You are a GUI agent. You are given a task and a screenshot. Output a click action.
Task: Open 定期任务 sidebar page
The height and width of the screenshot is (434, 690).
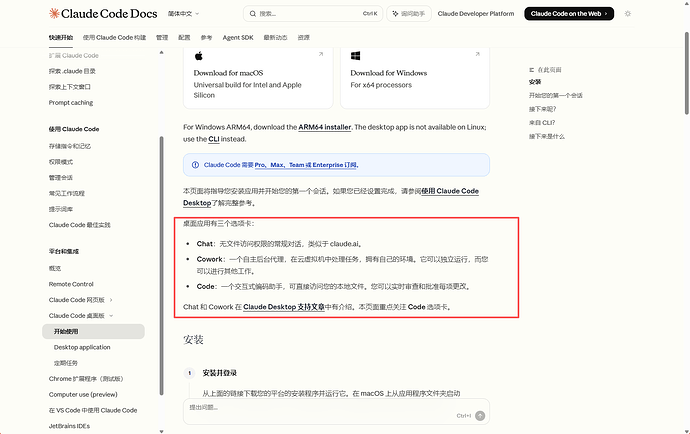(x=66, y=363)
